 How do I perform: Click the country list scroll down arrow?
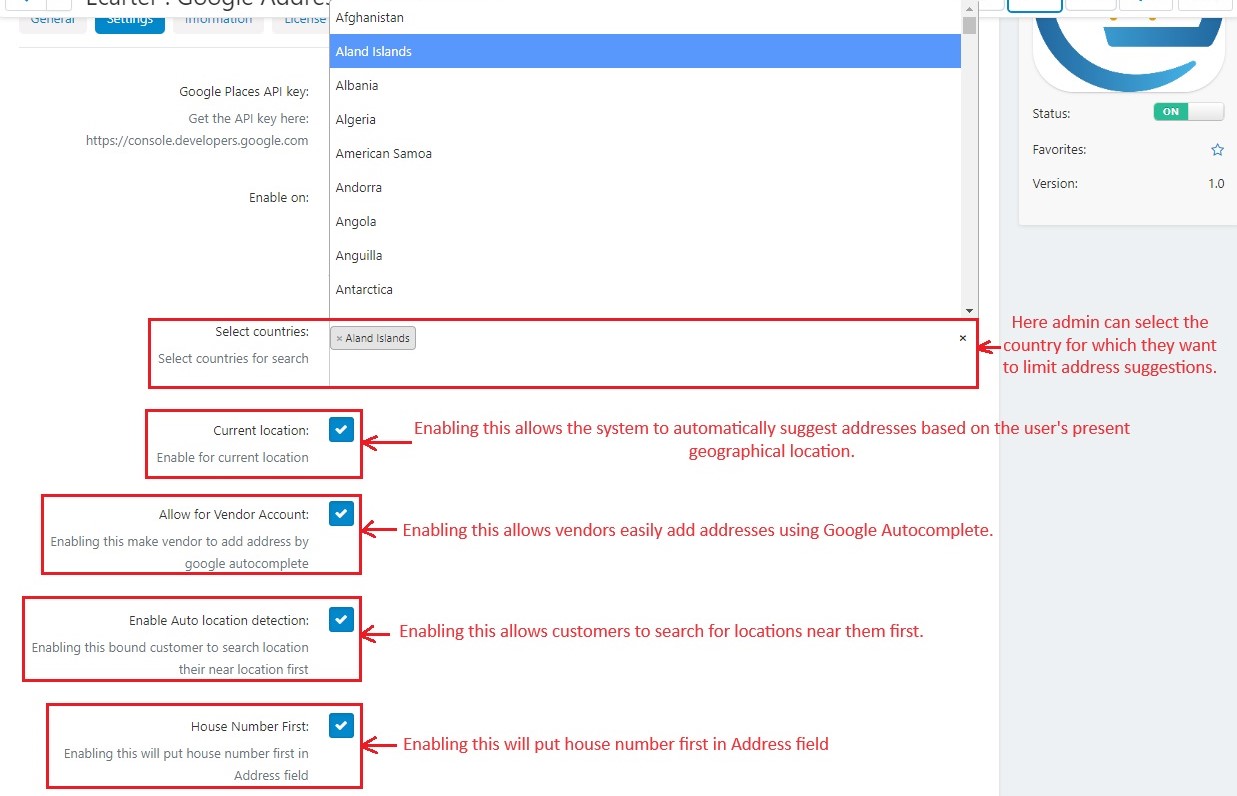pyautogui.click(x=969, y=311)
